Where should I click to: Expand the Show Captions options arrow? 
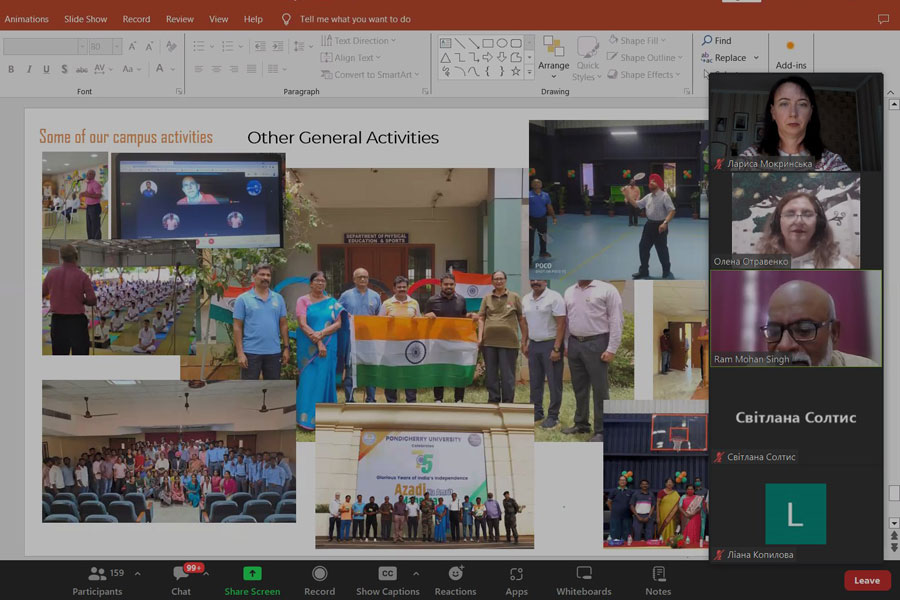[416, 574]
